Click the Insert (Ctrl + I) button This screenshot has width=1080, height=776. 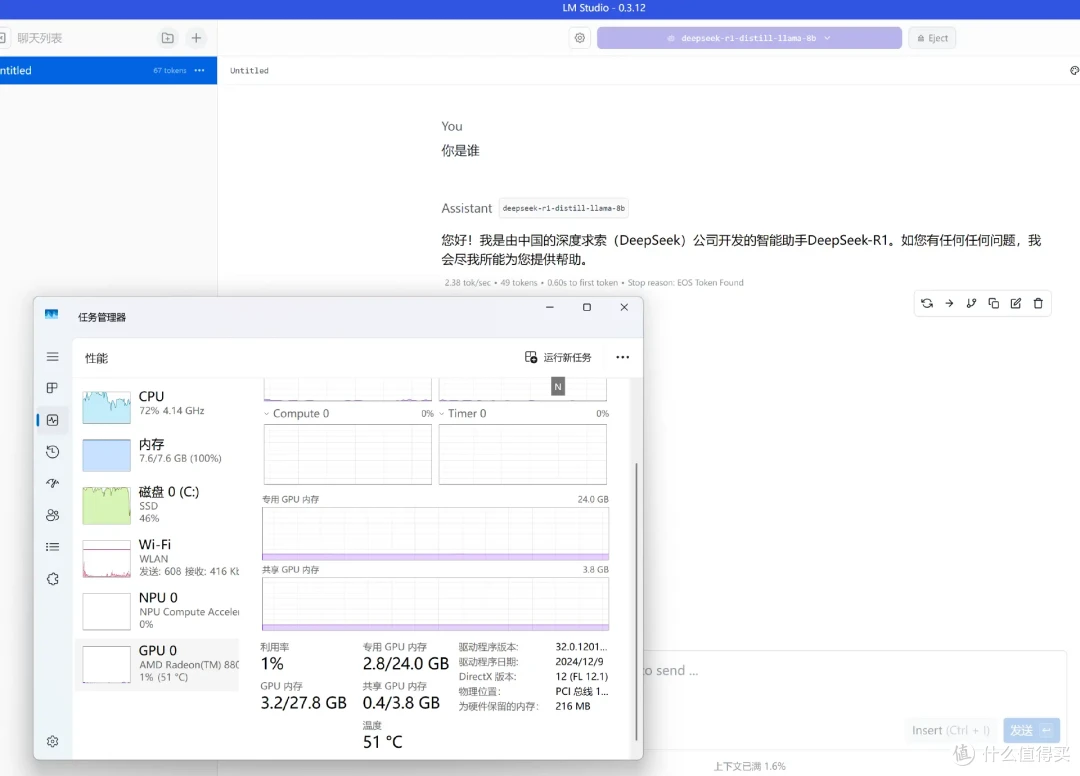point(951,730)
